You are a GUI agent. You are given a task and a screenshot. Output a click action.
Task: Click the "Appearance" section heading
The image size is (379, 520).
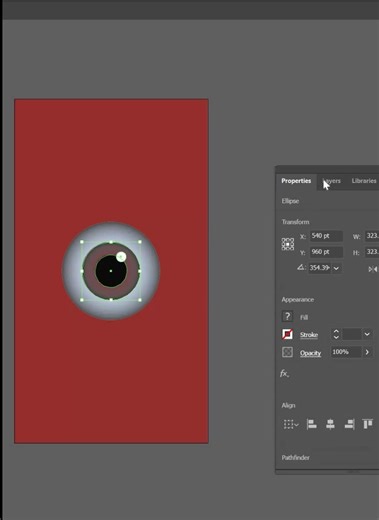(x=298, y=300)
